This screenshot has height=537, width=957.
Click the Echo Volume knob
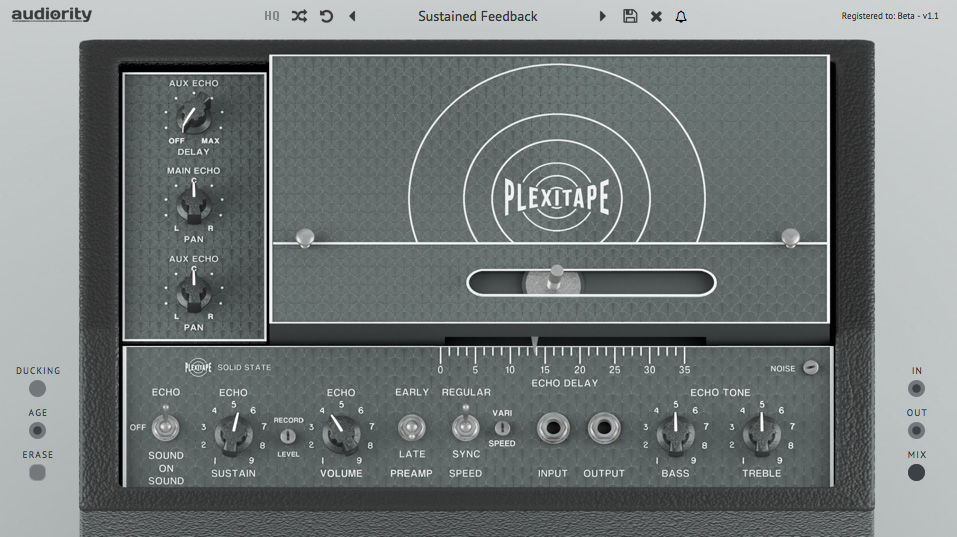click(341, 434)
